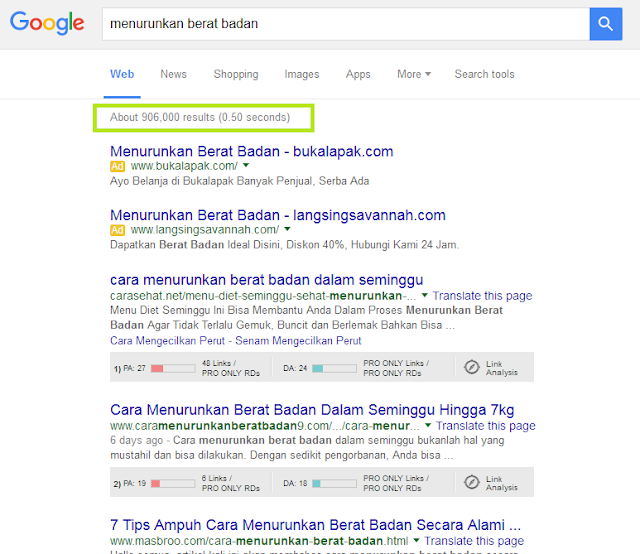Translate the masbroo.com page
The width and height of the screenshot is (640, 554).
[474, 541]
